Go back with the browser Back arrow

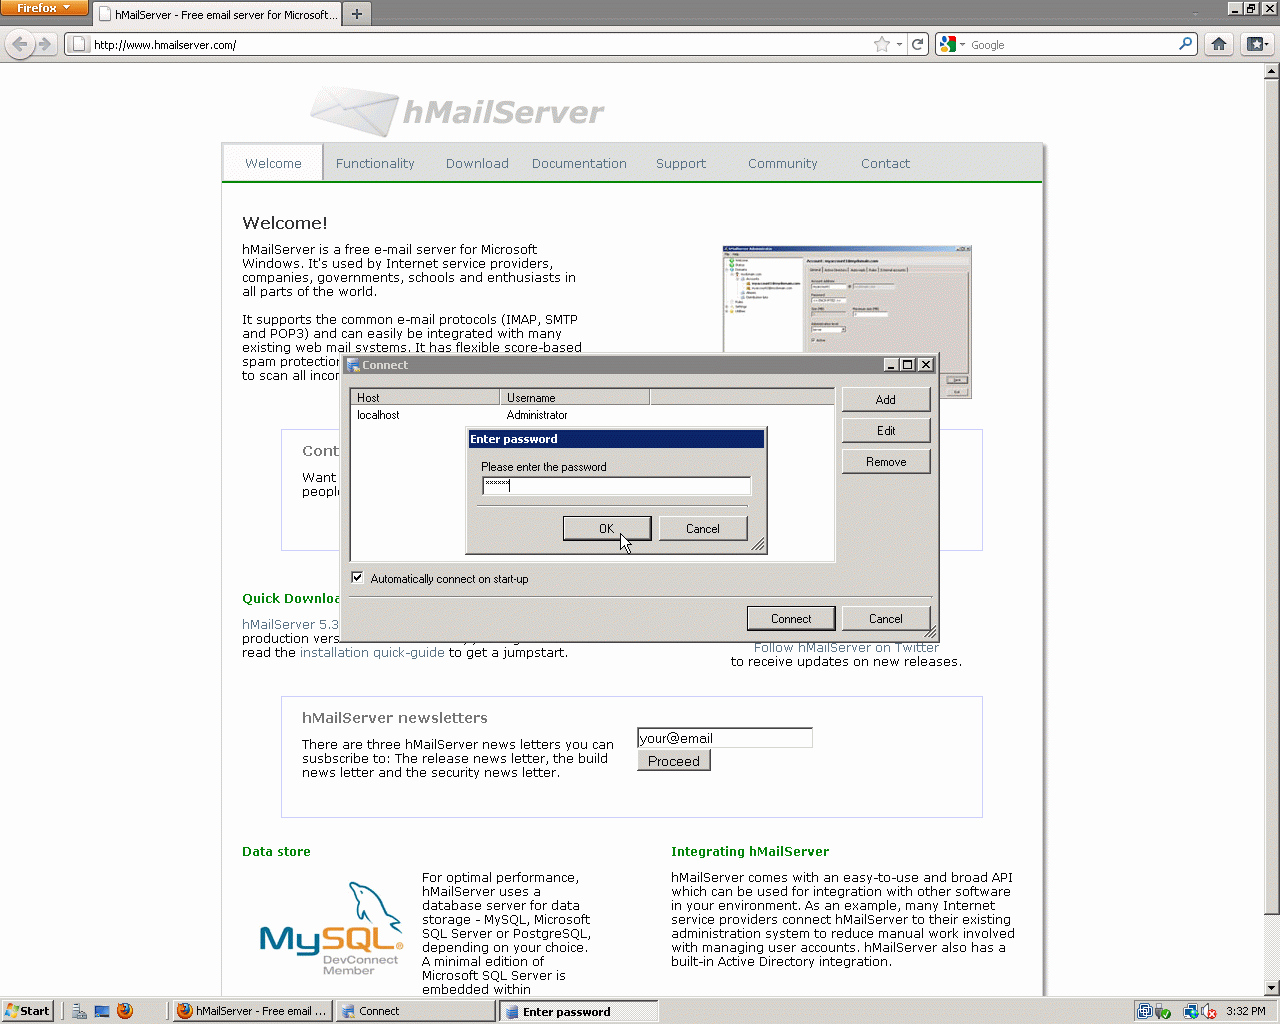pyautogui.click(x=20, y=44)
